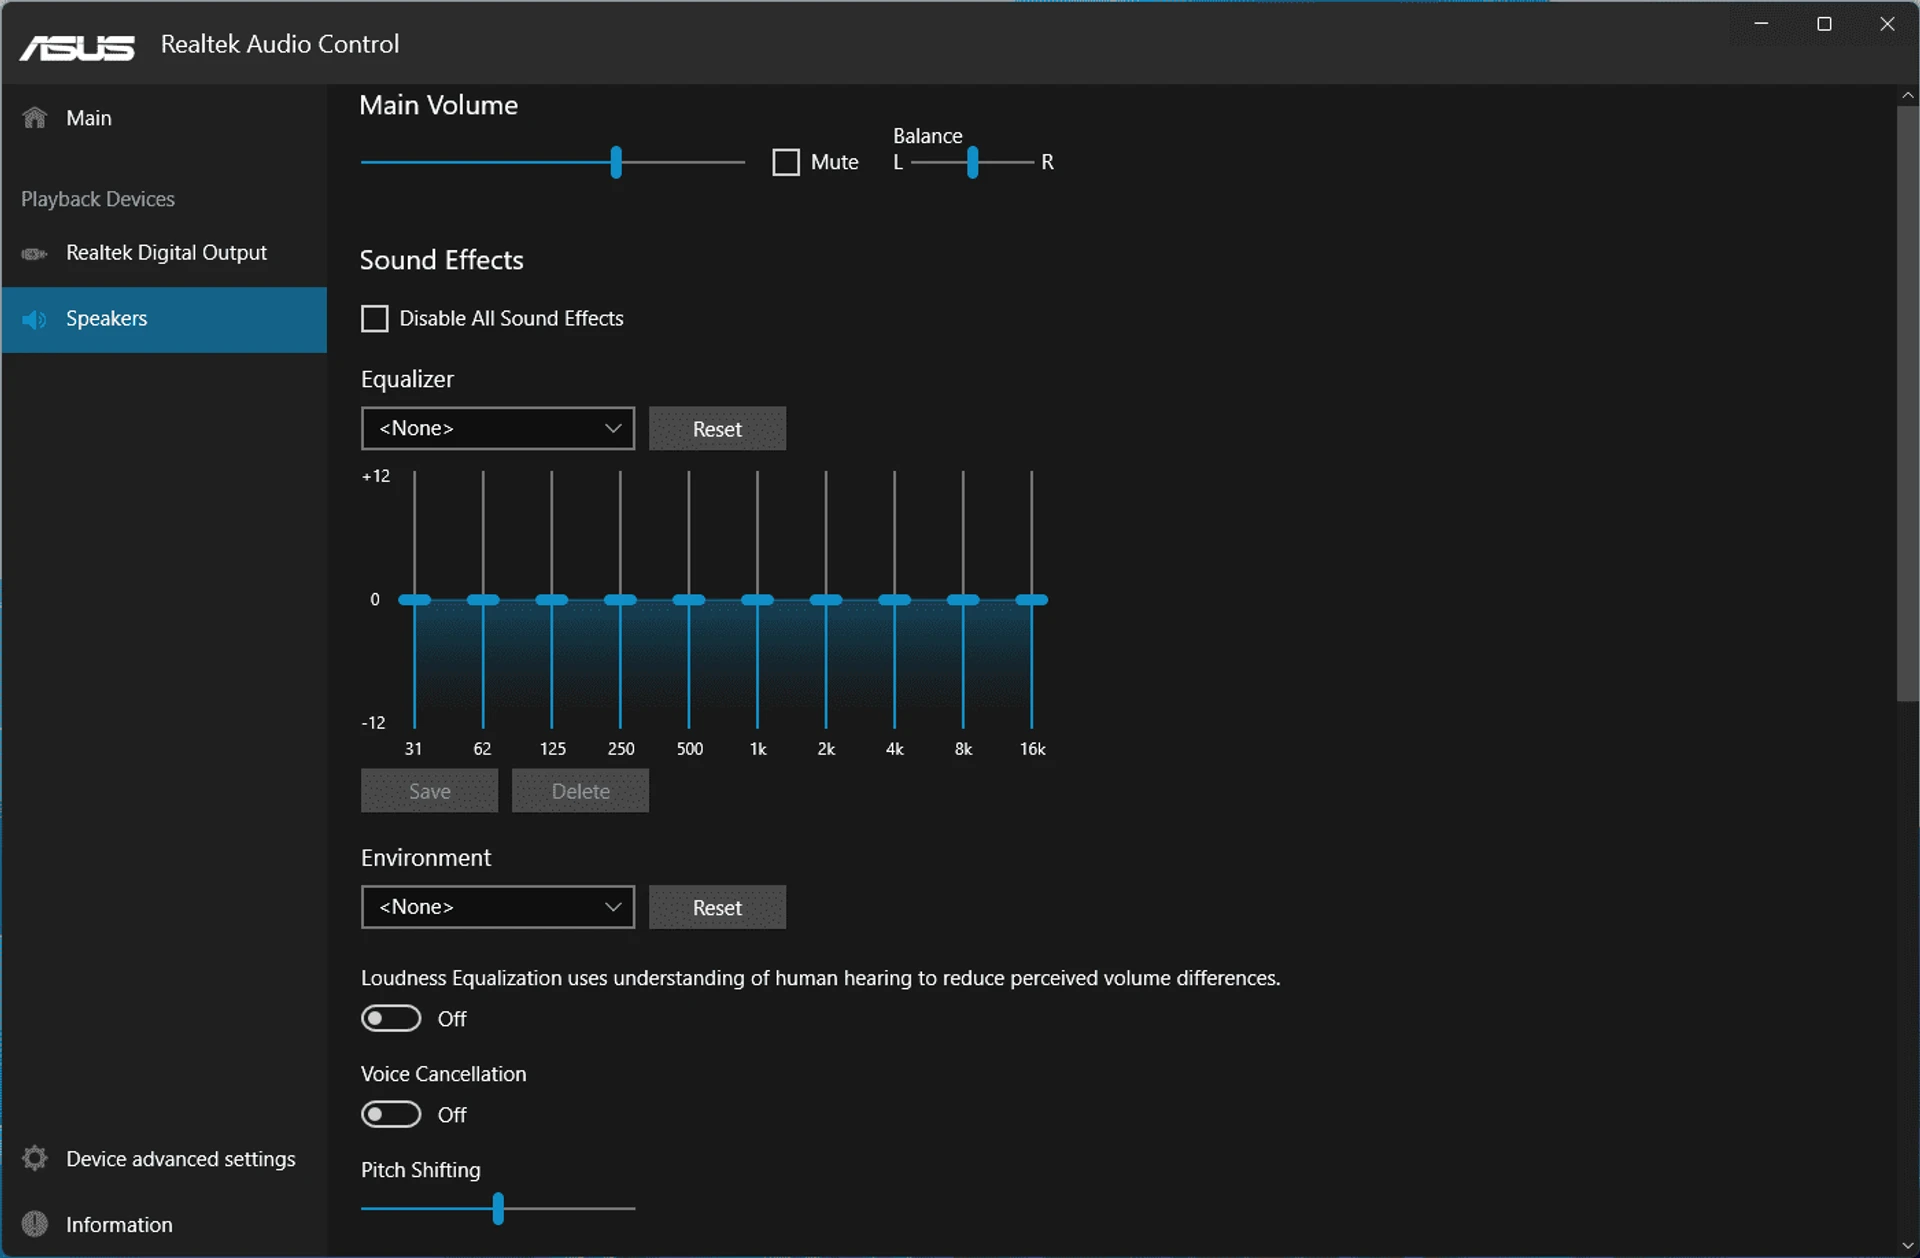Click the Balance slider handle
Screen dimensions: 1920x1258
coord(972,162)
